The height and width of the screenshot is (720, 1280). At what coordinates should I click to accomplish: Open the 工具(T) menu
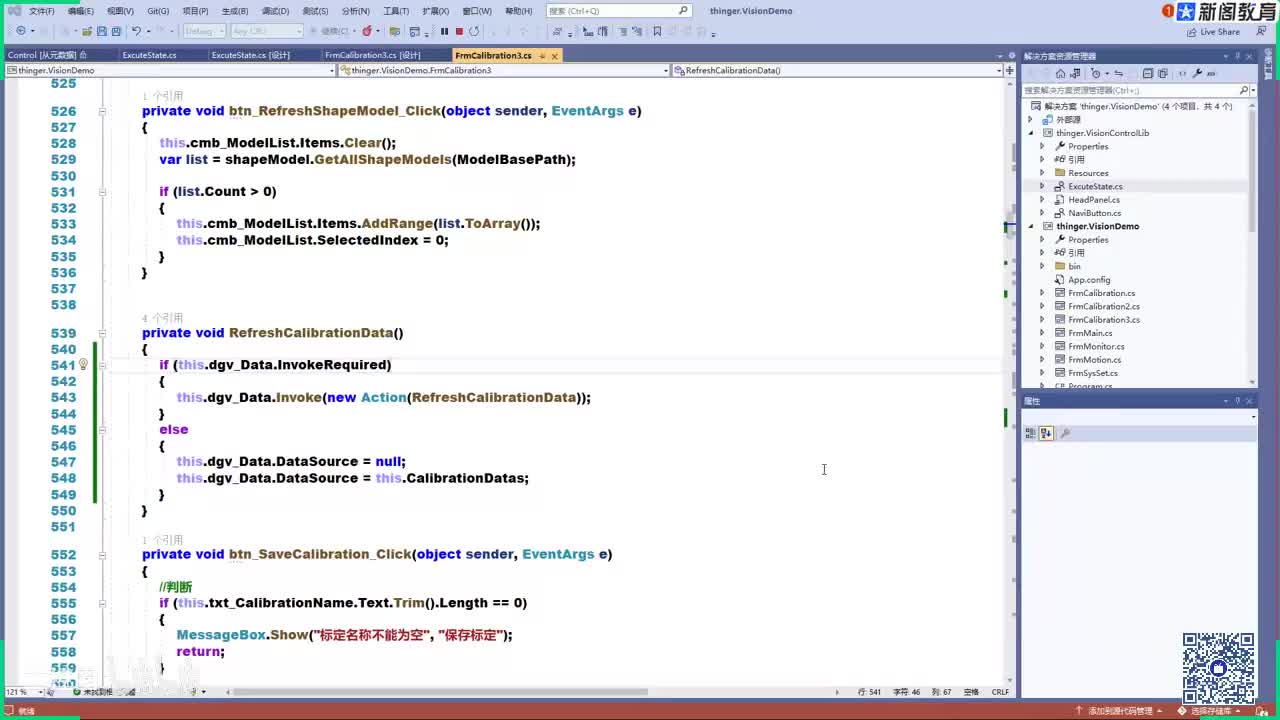tap(397, 11)
